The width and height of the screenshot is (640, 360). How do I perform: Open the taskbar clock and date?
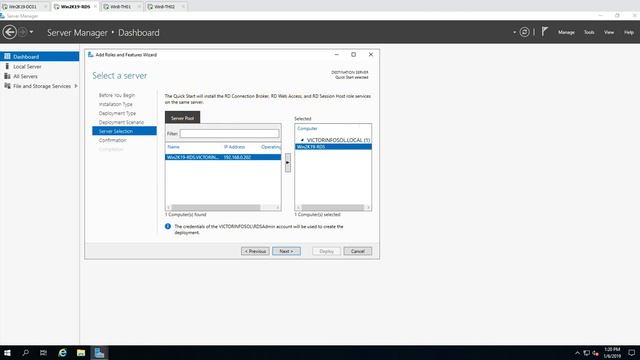coord(612,353)
